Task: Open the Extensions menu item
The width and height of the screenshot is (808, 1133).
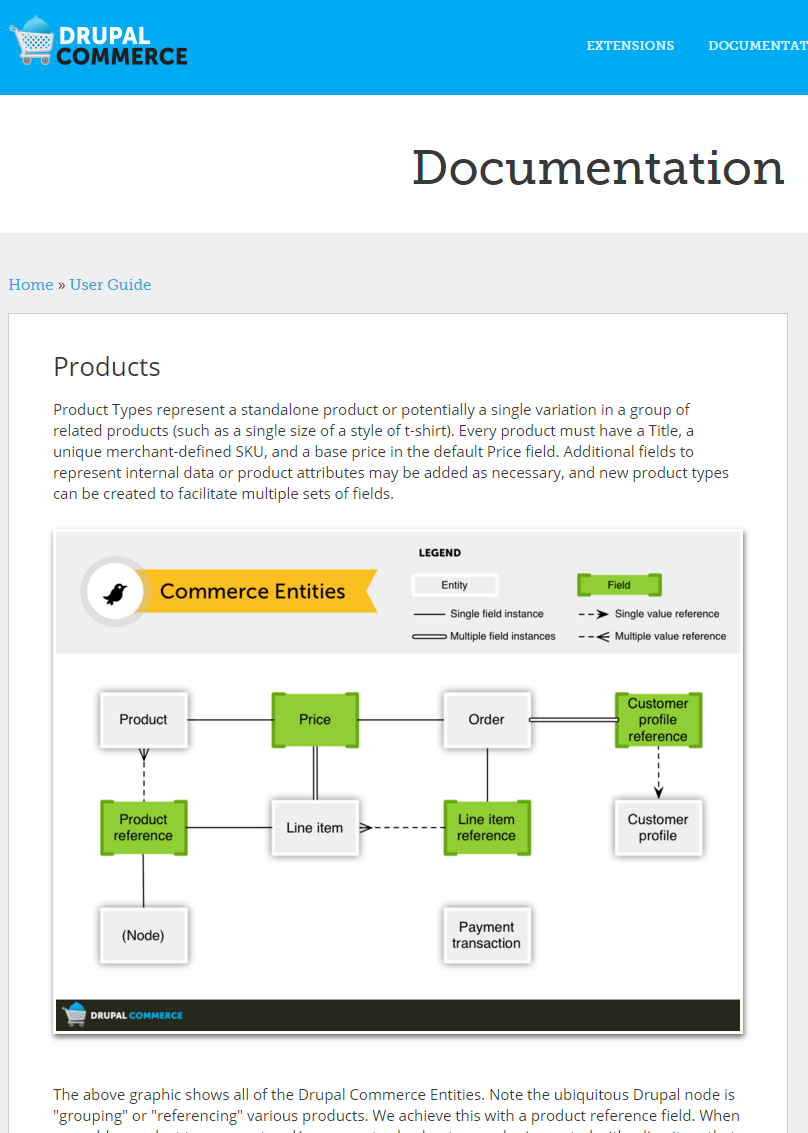Action: point(630,46)
